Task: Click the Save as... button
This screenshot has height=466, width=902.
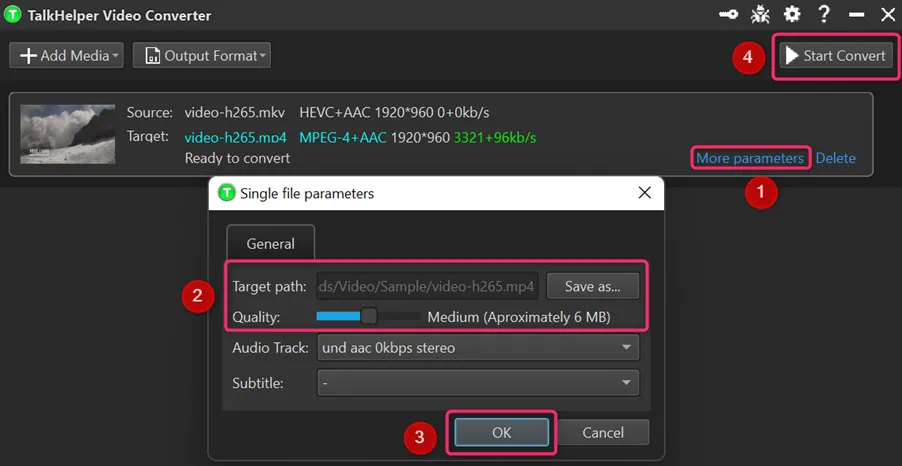Action: click(593, 286)
